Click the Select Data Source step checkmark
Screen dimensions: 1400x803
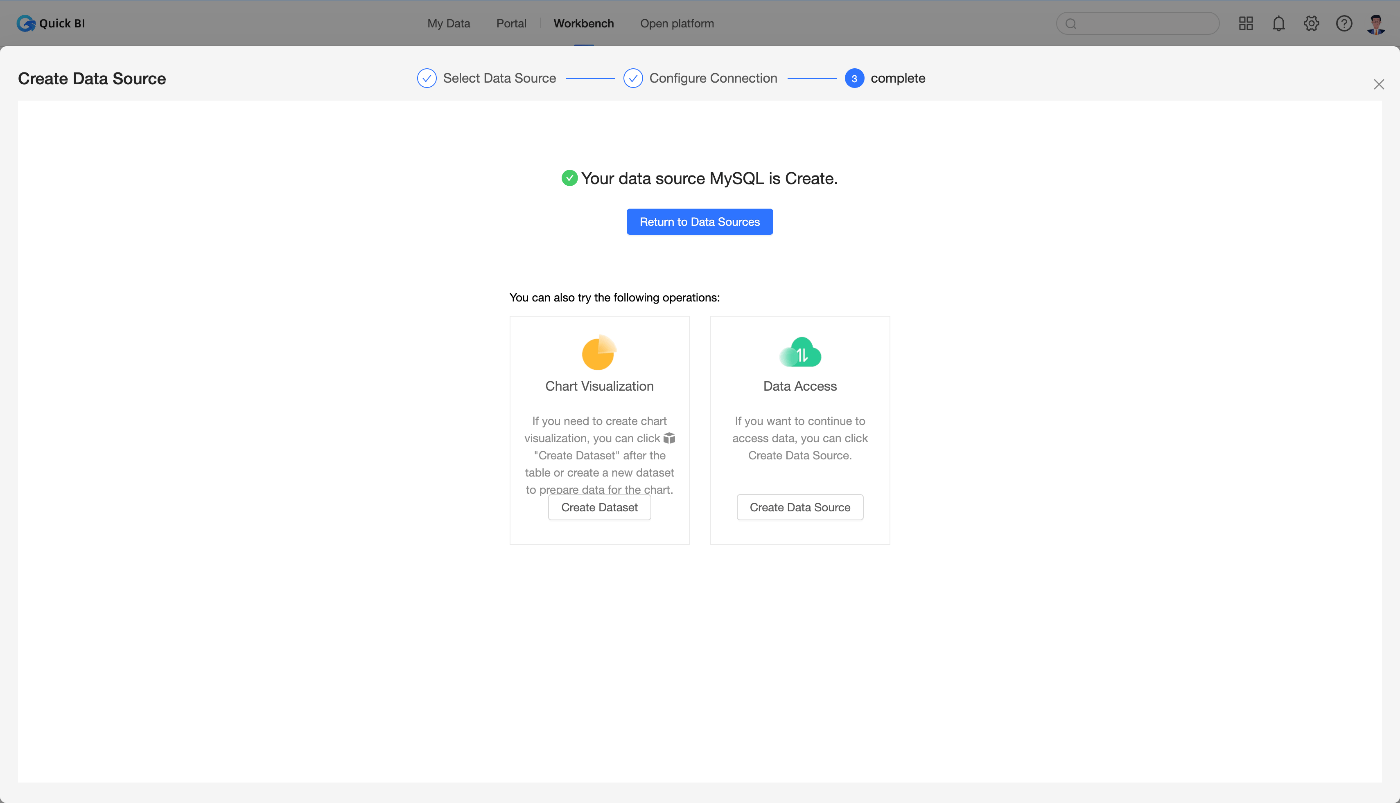427,78
